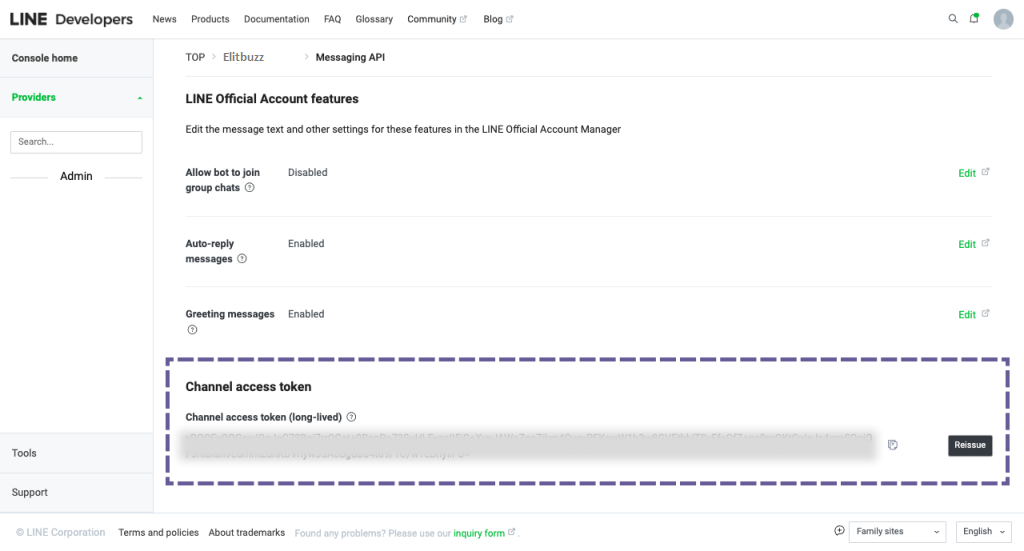
Task: Open the notifications bell icon
Action: 974,19
